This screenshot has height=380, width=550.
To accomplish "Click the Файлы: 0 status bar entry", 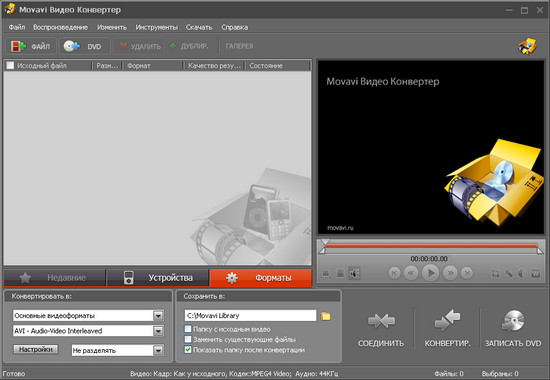I will click(449, 374).
